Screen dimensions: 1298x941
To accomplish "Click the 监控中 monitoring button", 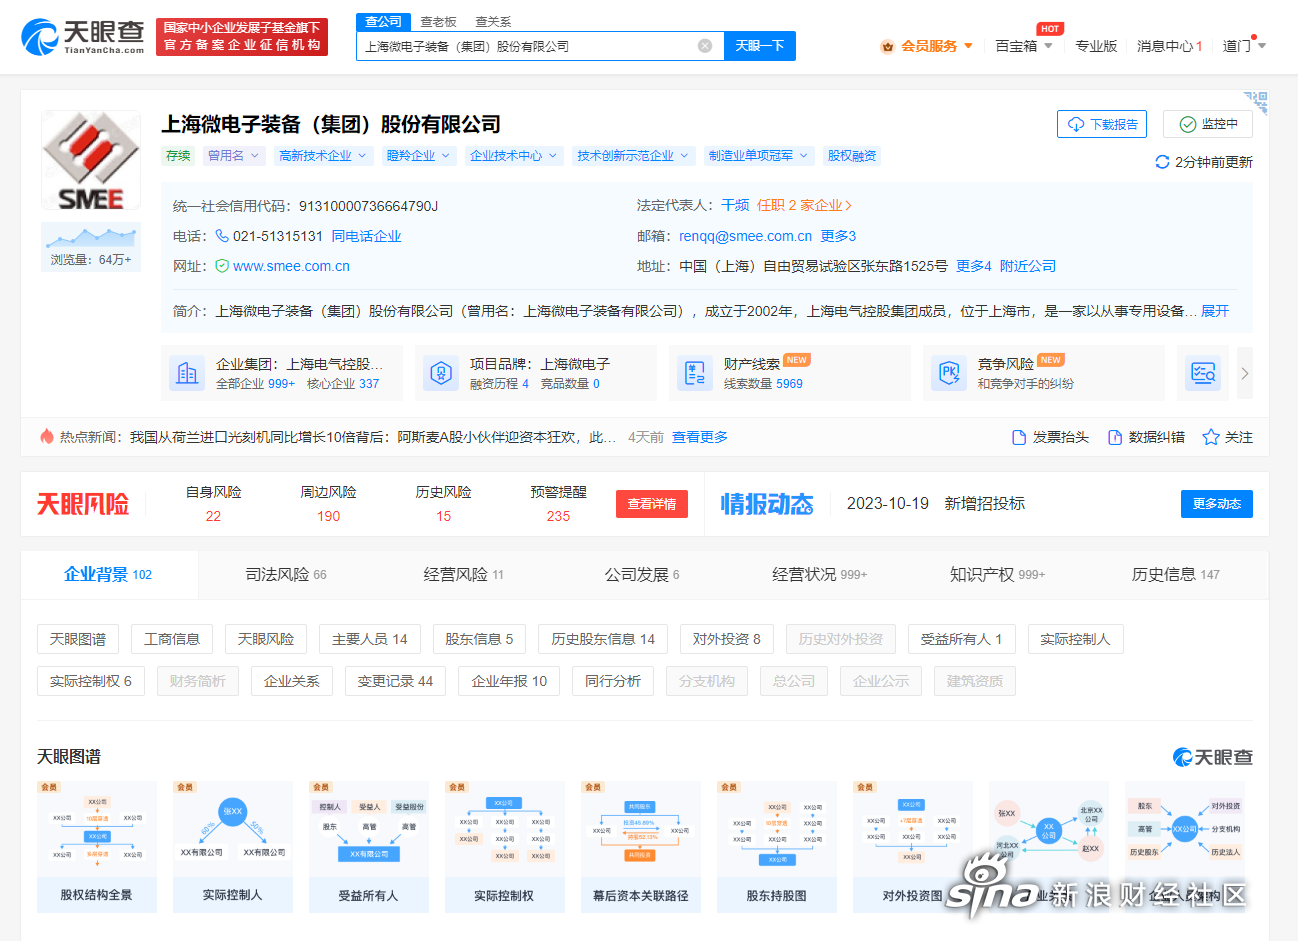I will [1208, 124].
